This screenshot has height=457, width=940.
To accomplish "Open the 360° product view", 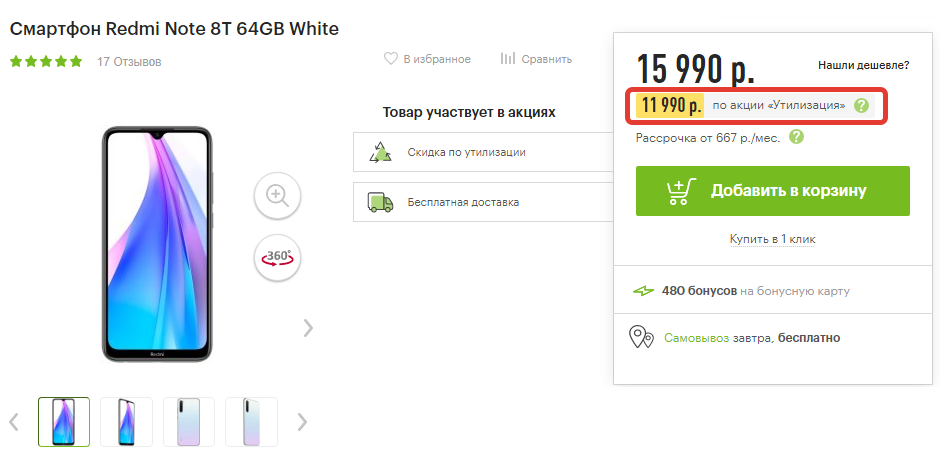I will (x=277, y=257).
